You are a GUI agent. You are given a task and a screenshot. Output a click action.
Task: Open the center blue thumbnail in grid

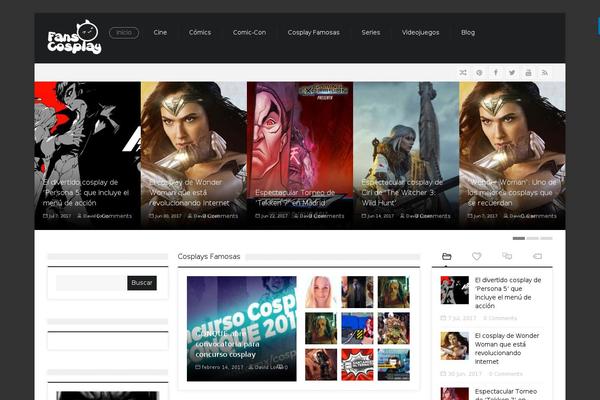[x=357, y=328]
